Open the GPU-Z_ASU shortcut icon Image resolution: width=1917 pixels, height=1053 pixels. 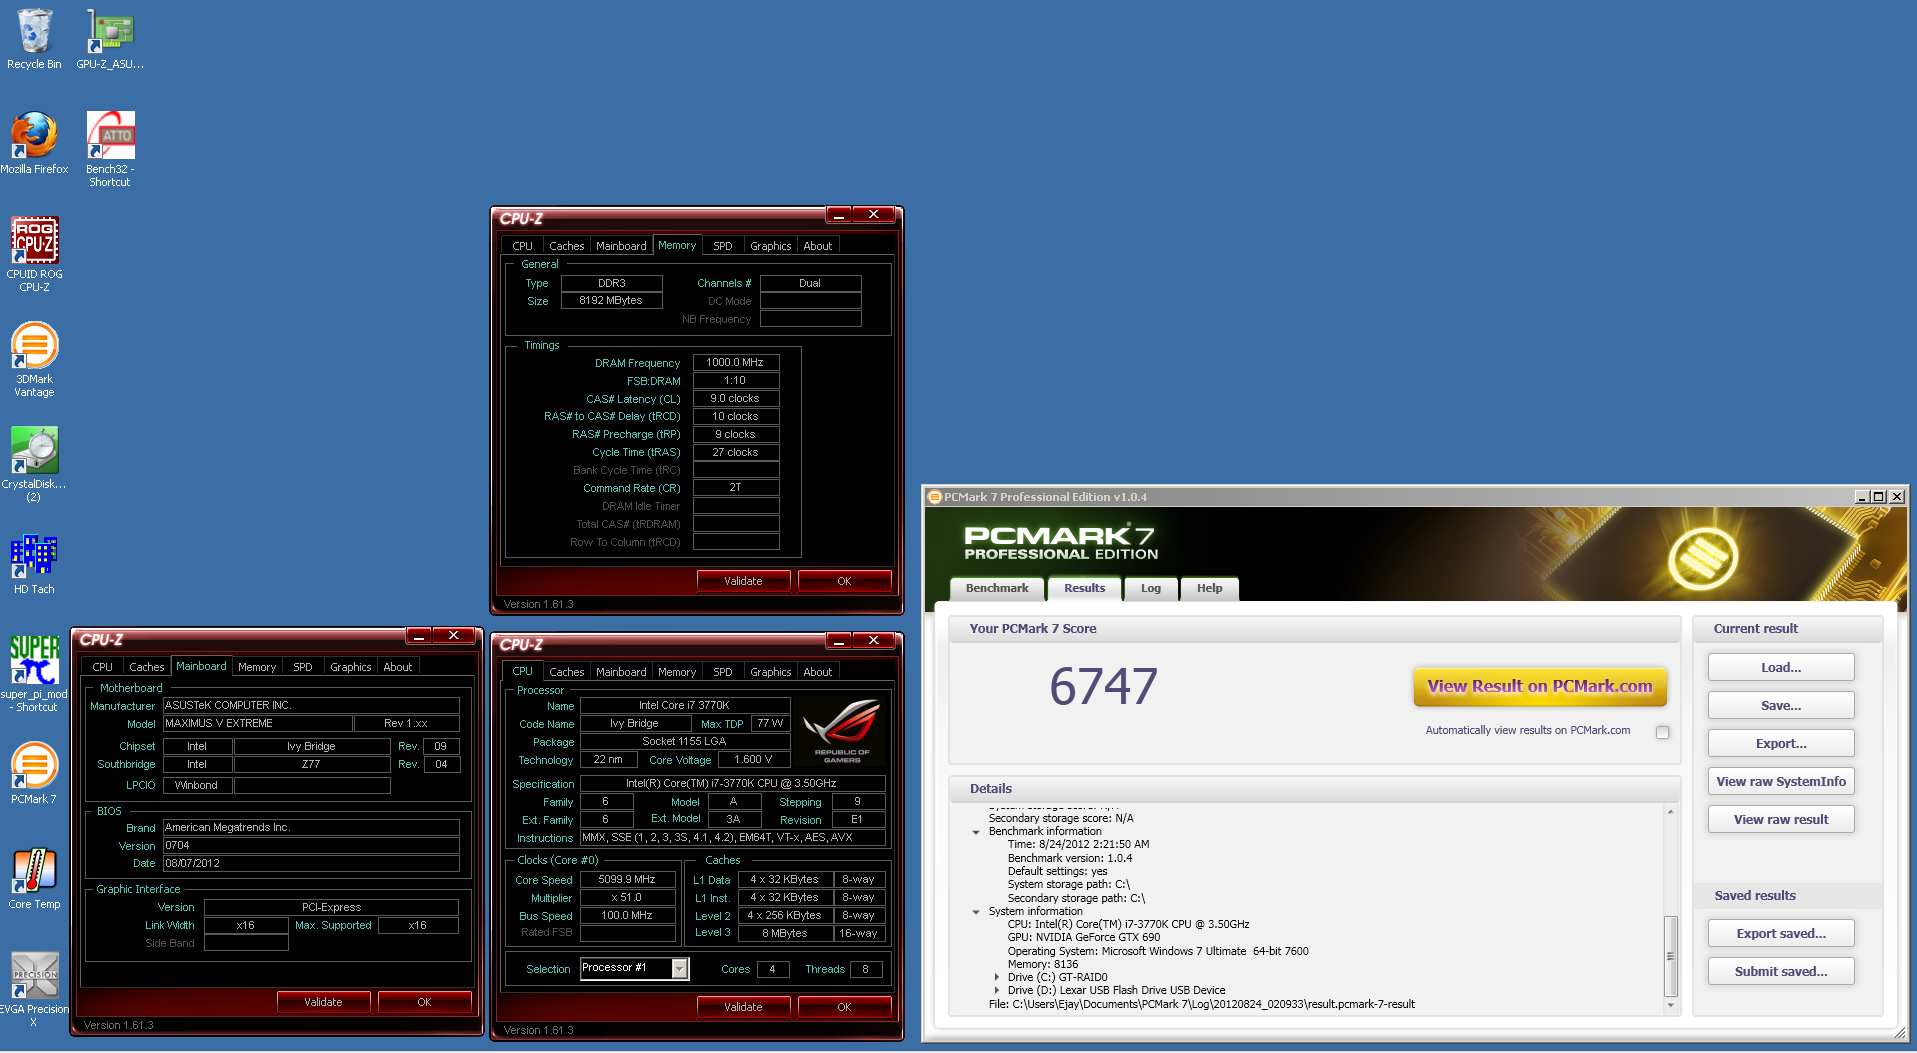click(x=110, y=38)
